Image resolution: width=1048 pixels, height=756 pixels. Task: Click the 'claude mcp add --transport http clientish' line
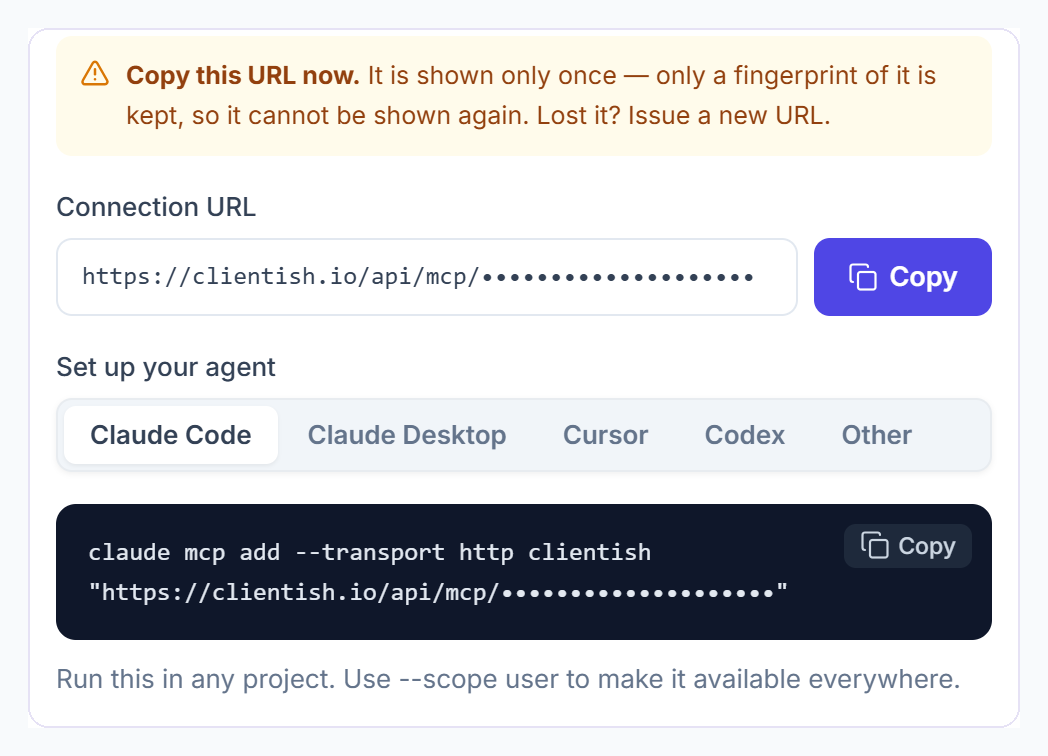coord(370,553)
